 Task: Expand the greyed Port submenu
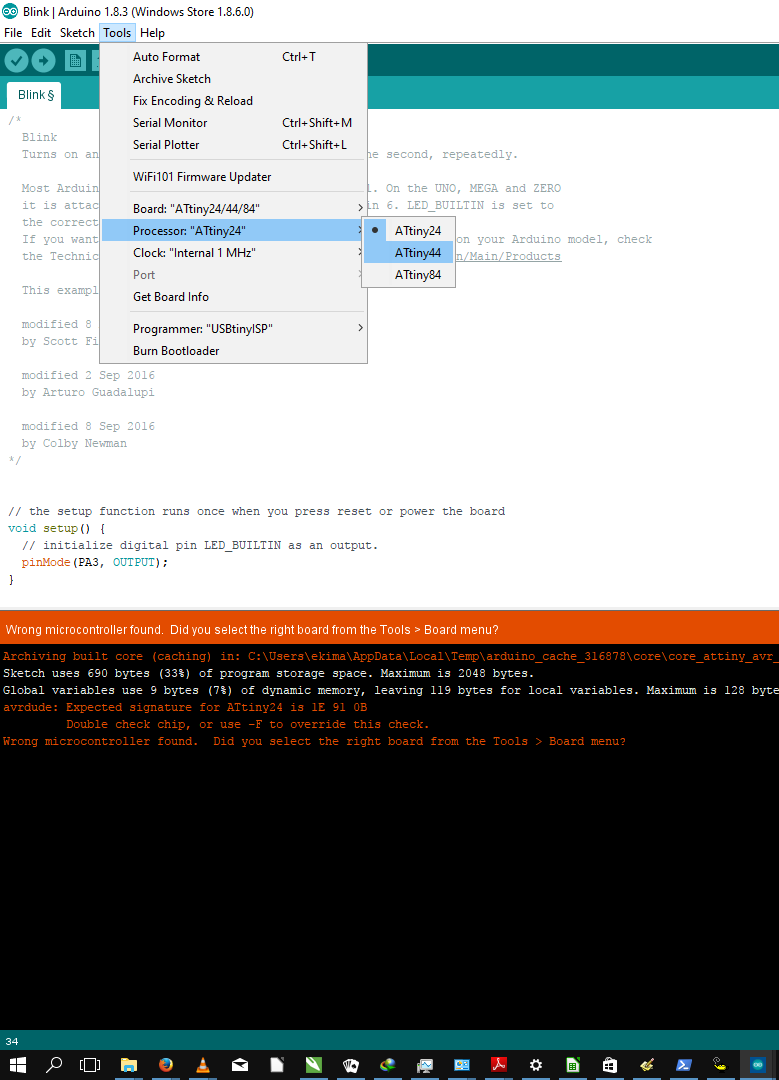(233, 274)
